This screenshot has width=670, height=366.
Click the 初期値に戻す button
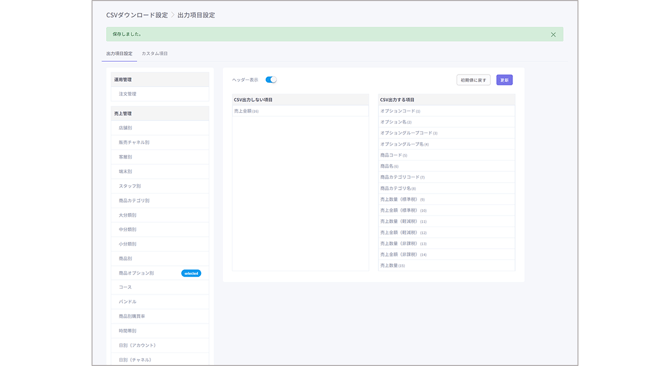coord(473,80)
